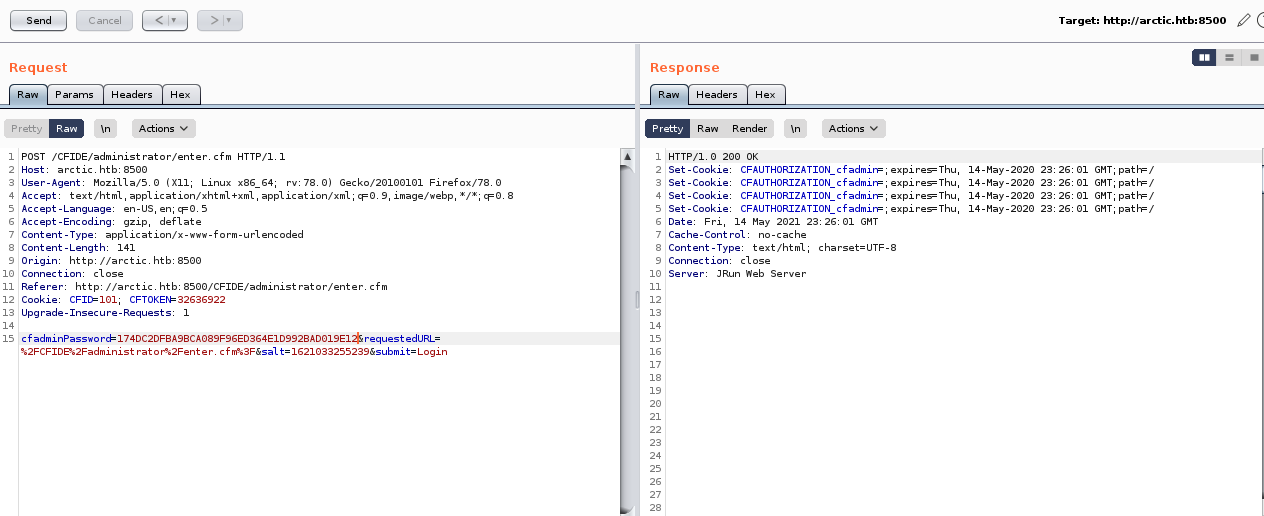Click the Send request button
The width and height of the screenshot is (1264, 516).
point(39,20)
